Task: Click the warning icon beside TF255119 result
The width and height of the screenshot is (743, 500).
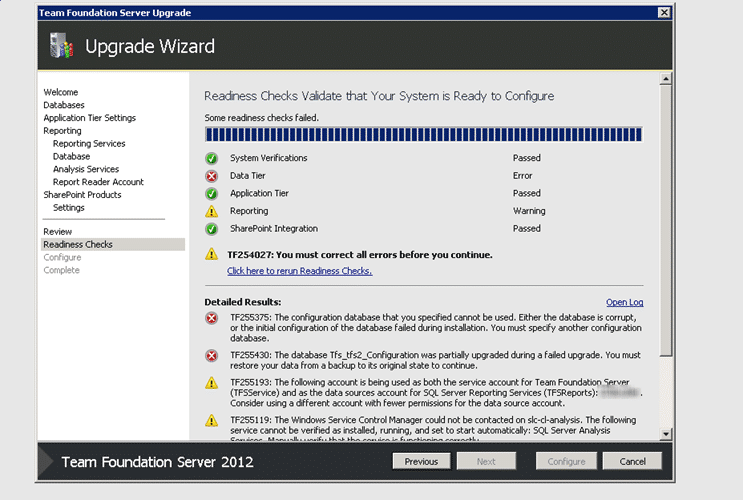Action: (211, 420)
